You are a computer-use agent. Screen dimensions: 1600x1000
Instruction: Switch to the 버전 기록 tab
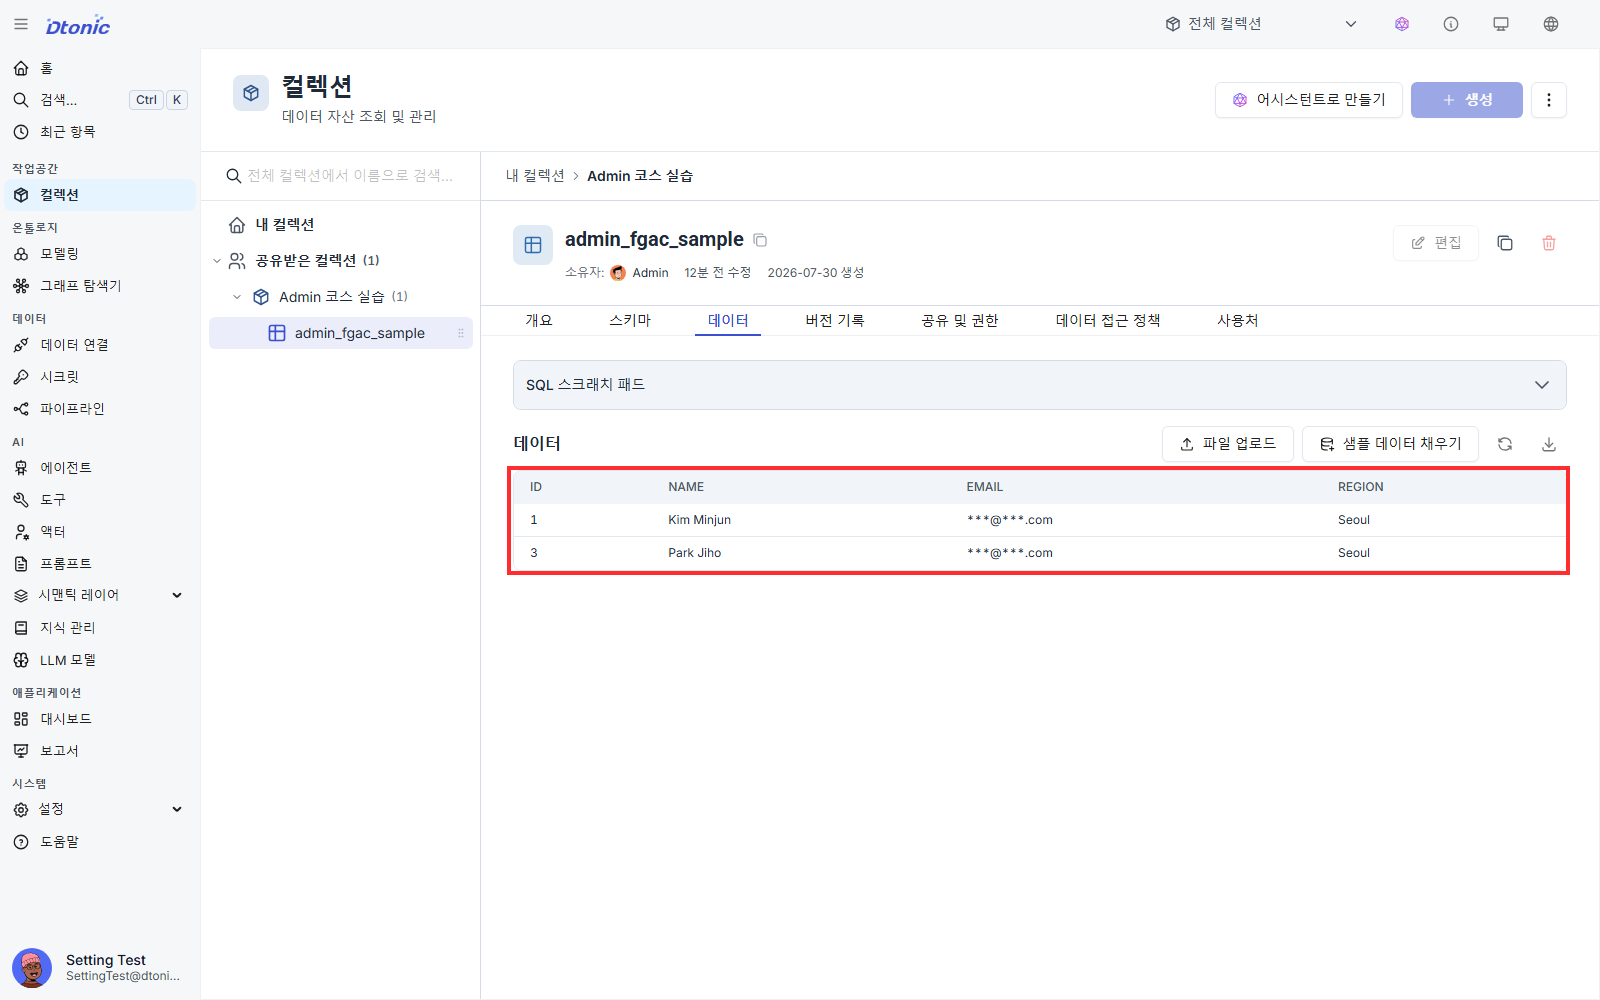coord(835,320)
